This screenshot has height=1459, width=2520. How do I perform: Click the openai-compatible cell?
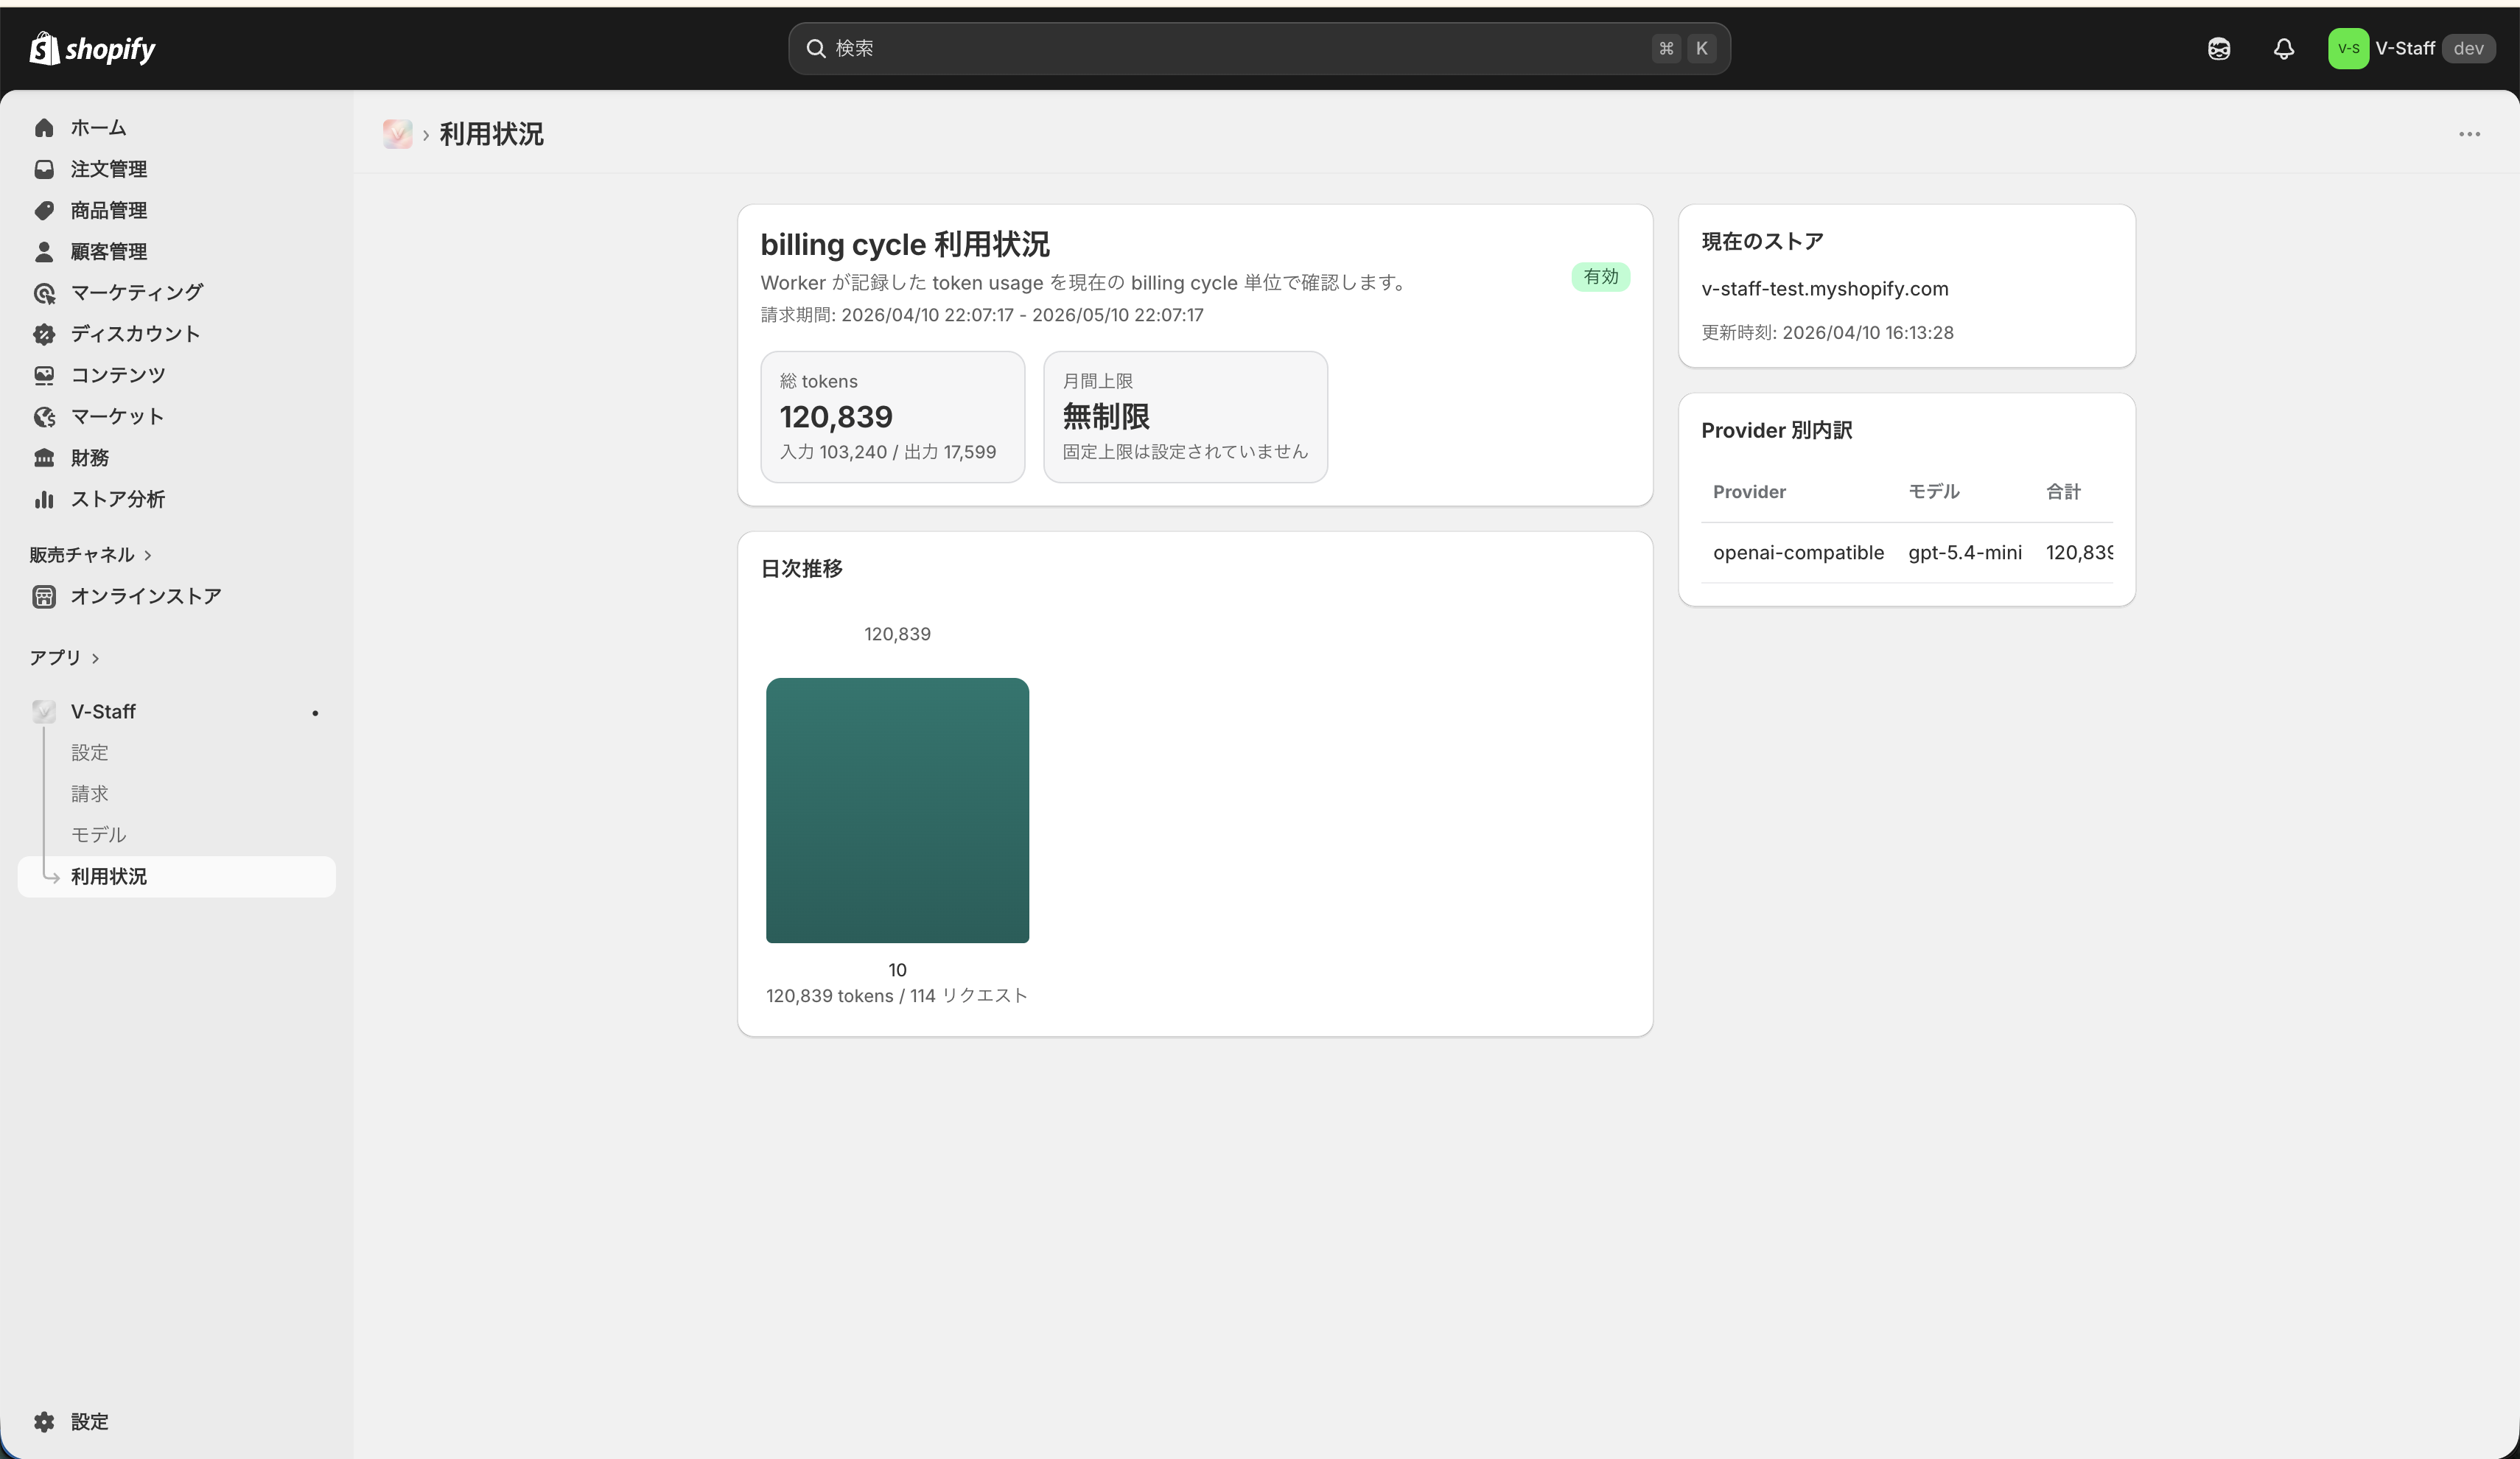(x=1798, y=553)
